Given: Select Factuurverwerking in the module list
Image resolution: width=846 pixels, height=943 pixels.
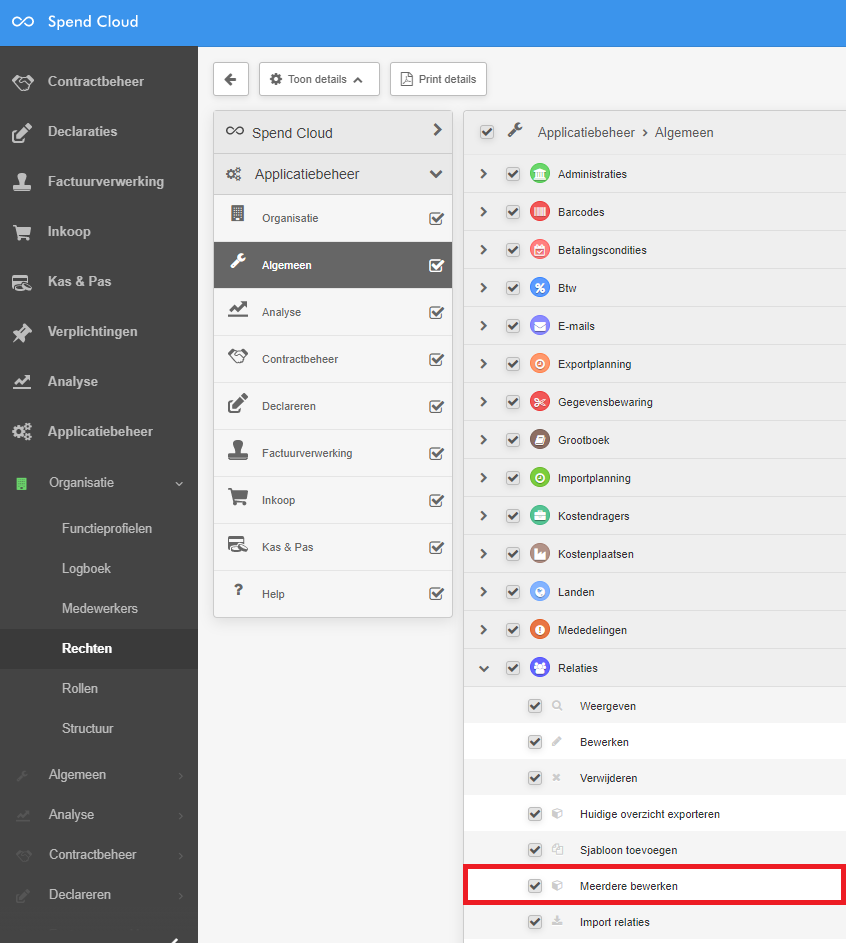Looking at the screenshot, I should [333, 453].
